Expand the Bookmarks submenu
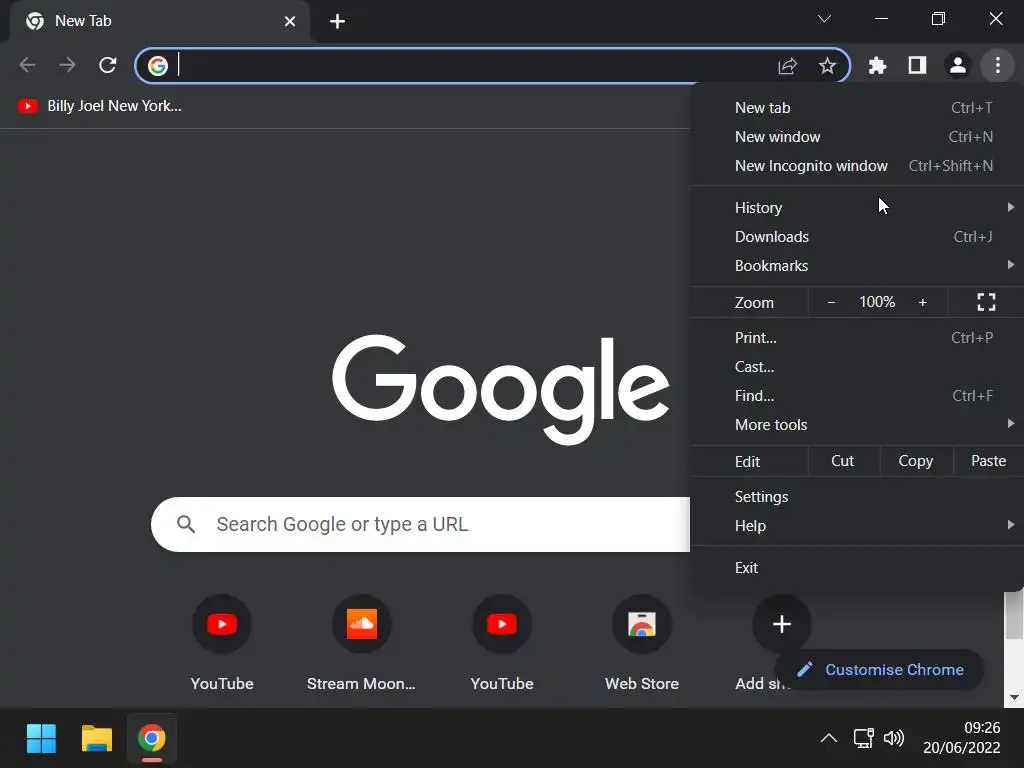1024x768 pixels. tap(857, 266)
